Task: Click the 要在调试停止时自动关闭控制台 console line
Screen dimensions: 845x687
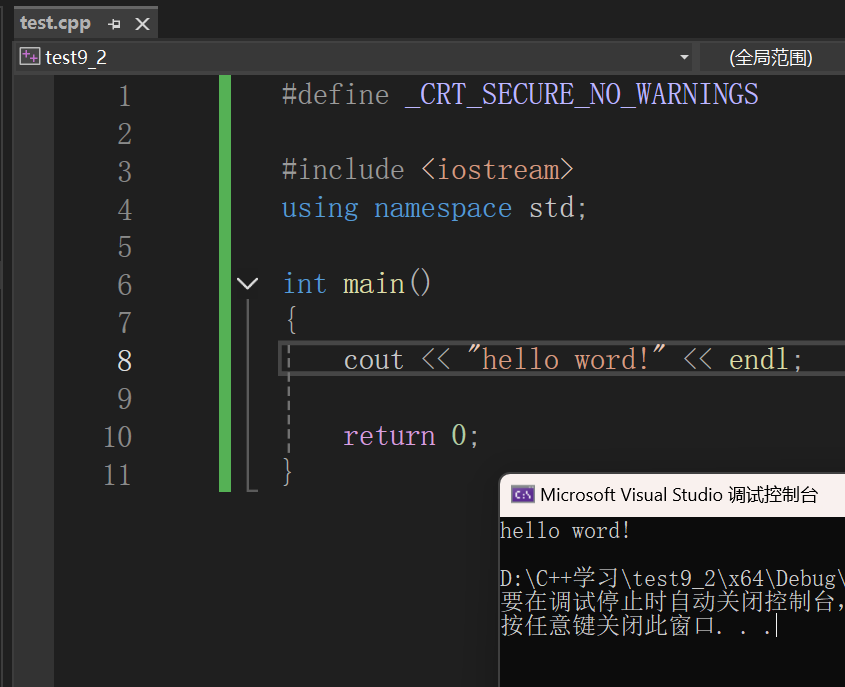Action: 672,602
